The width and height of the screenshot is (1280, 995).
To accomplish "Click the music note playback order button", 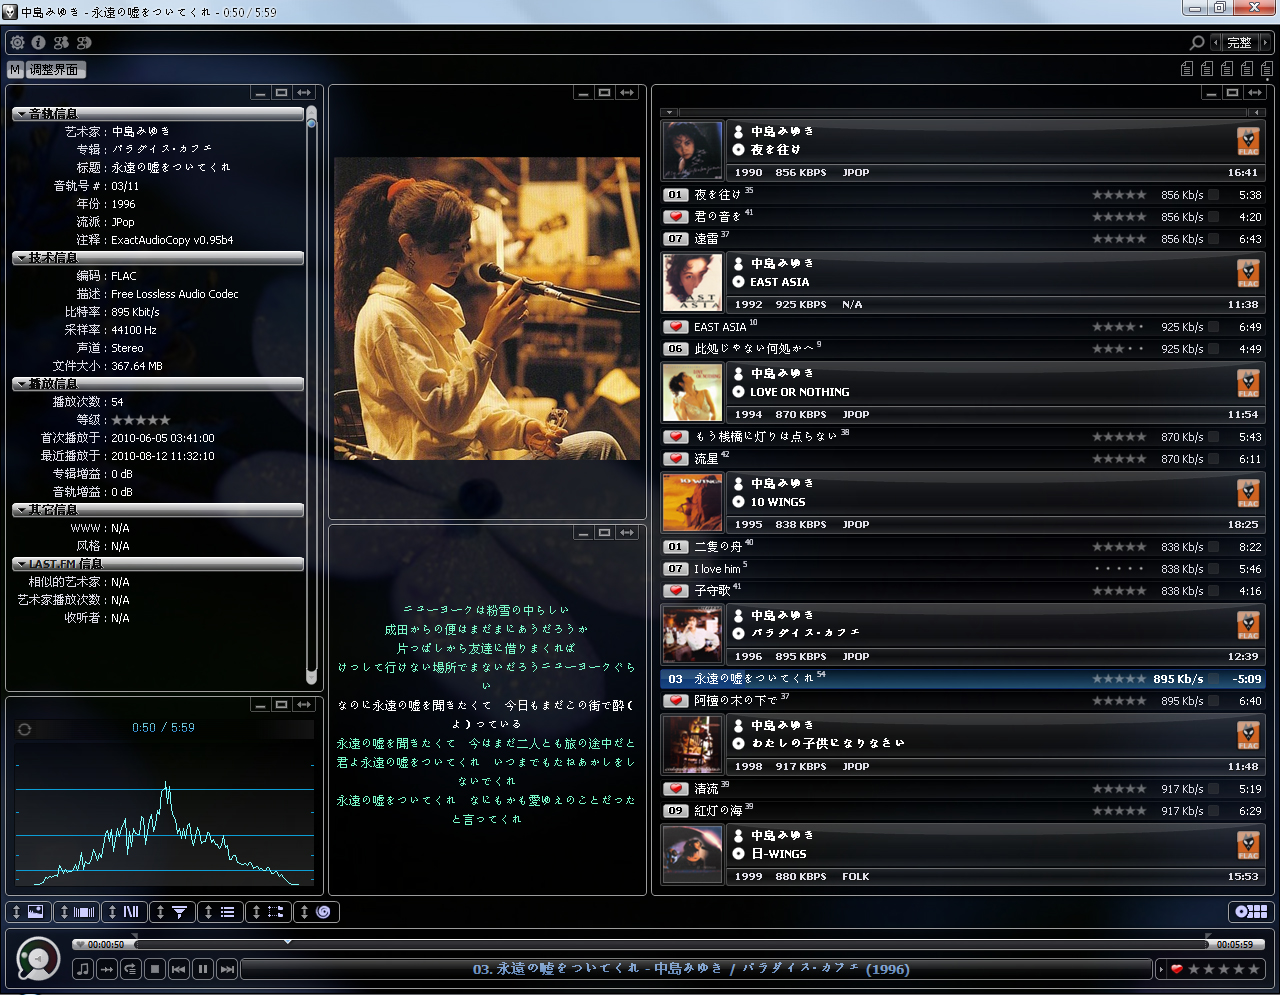I will pos(83,968).
